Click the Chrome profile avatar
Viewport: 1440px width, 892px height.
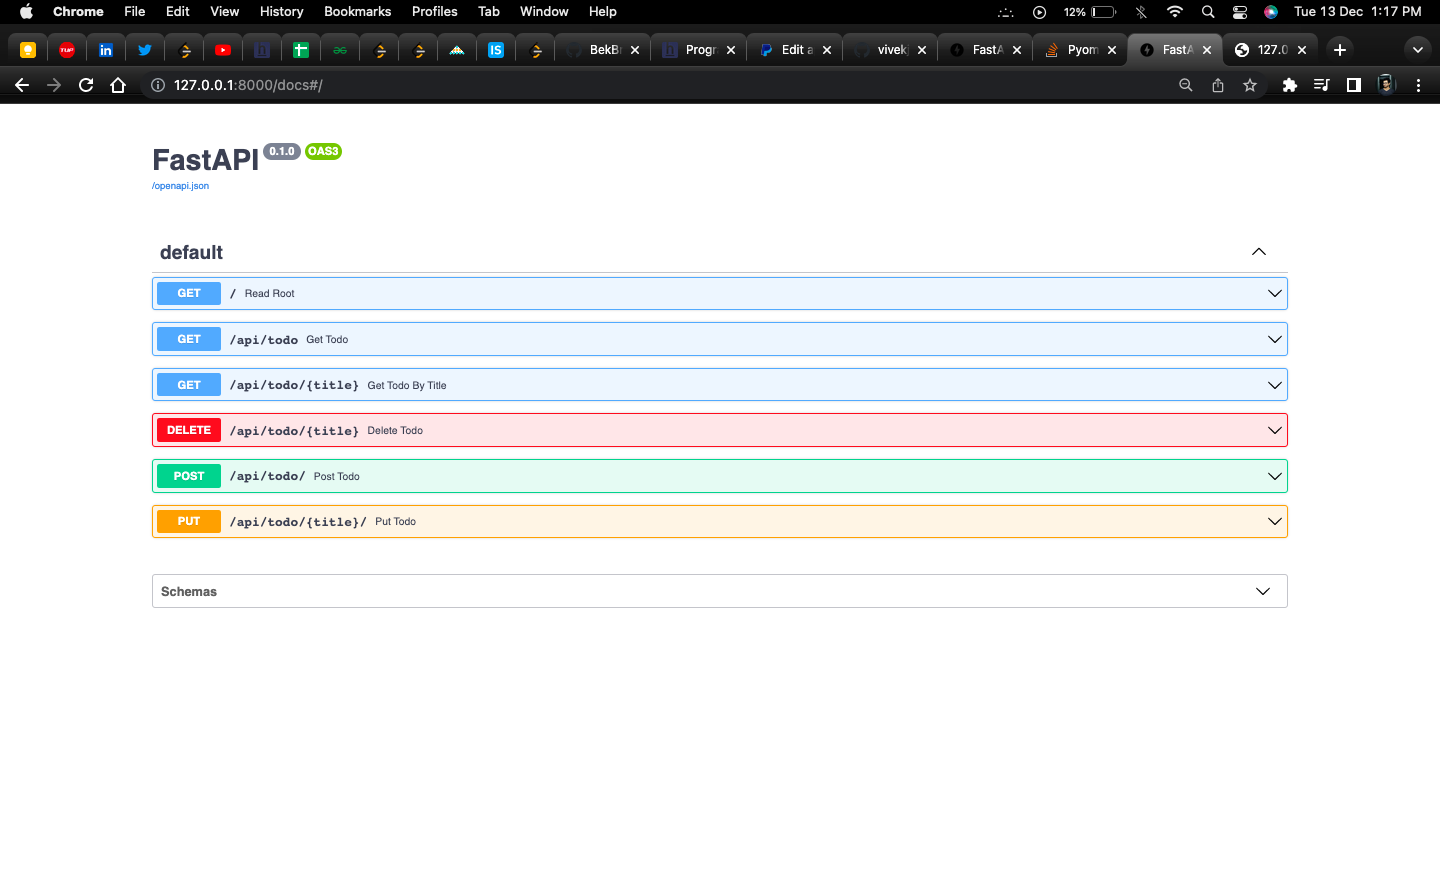coord(1386,85)
